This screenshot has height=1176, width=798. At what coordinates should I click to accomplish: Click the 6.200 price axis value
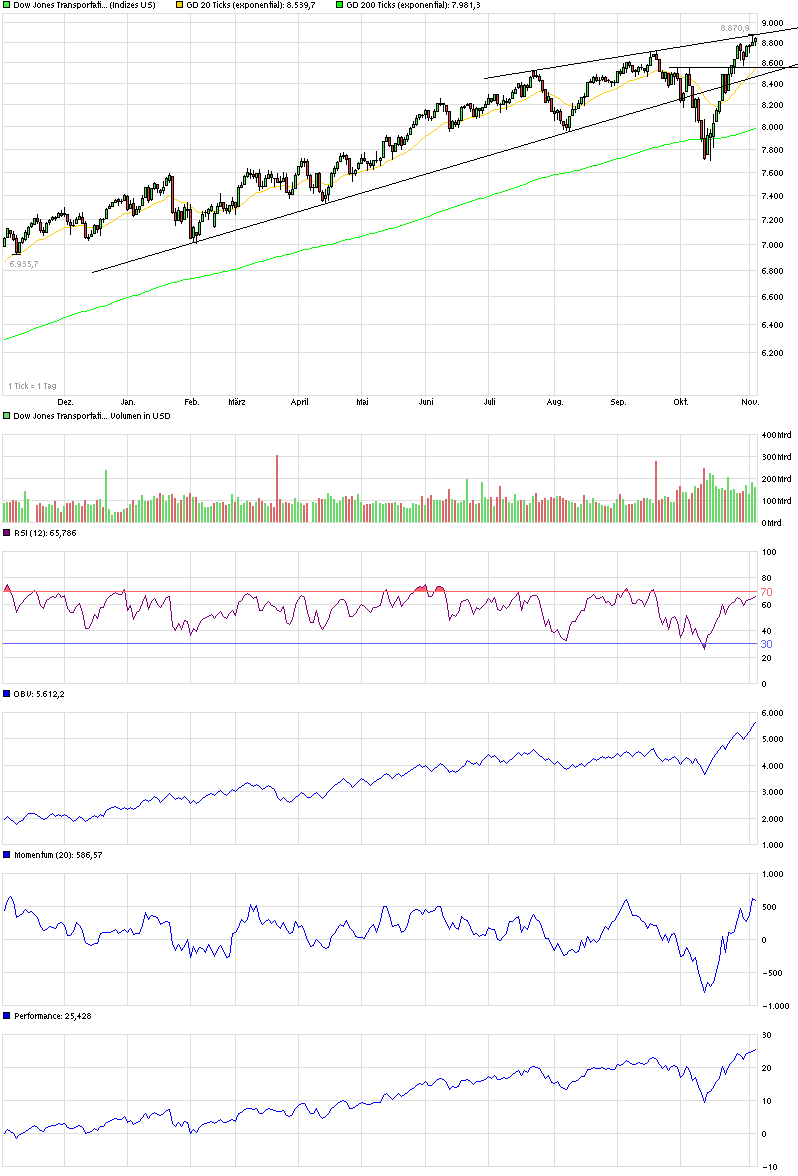coord(772,353)
